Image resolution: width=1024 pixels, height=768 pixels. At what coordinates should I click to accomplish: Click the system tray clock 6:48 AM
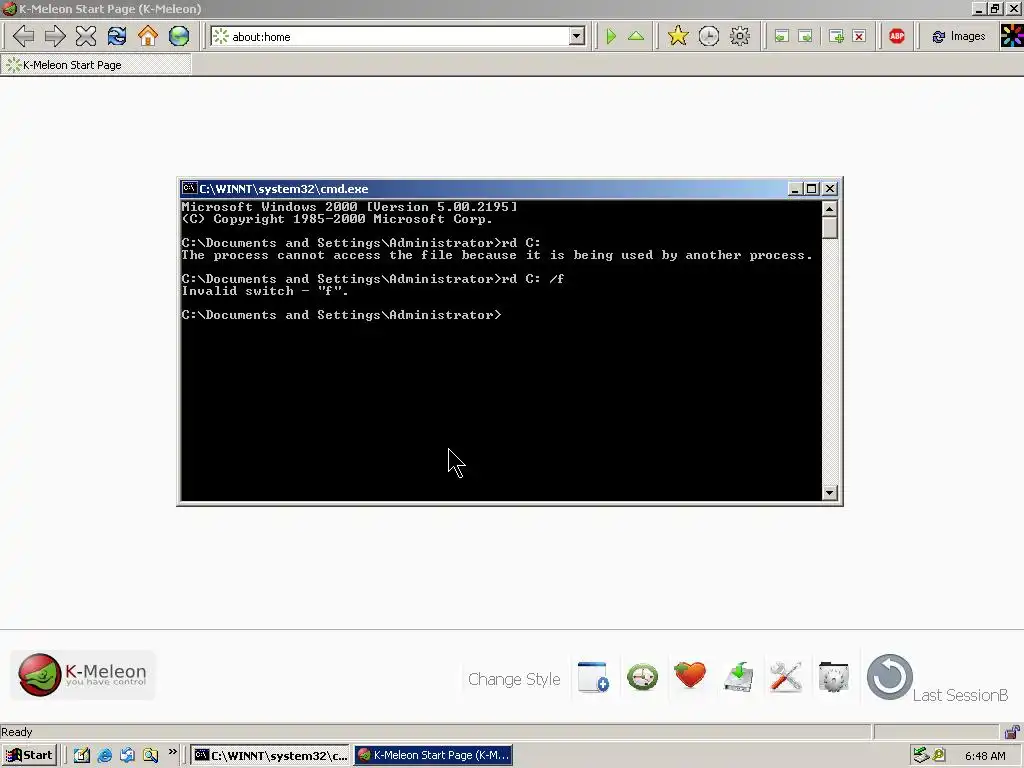985,756
